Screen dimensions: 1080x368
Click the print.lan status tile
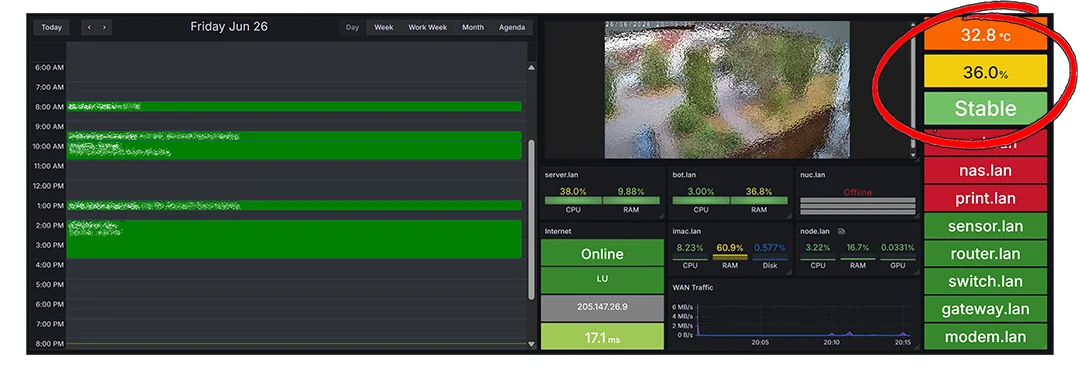(x=985, y=198)
